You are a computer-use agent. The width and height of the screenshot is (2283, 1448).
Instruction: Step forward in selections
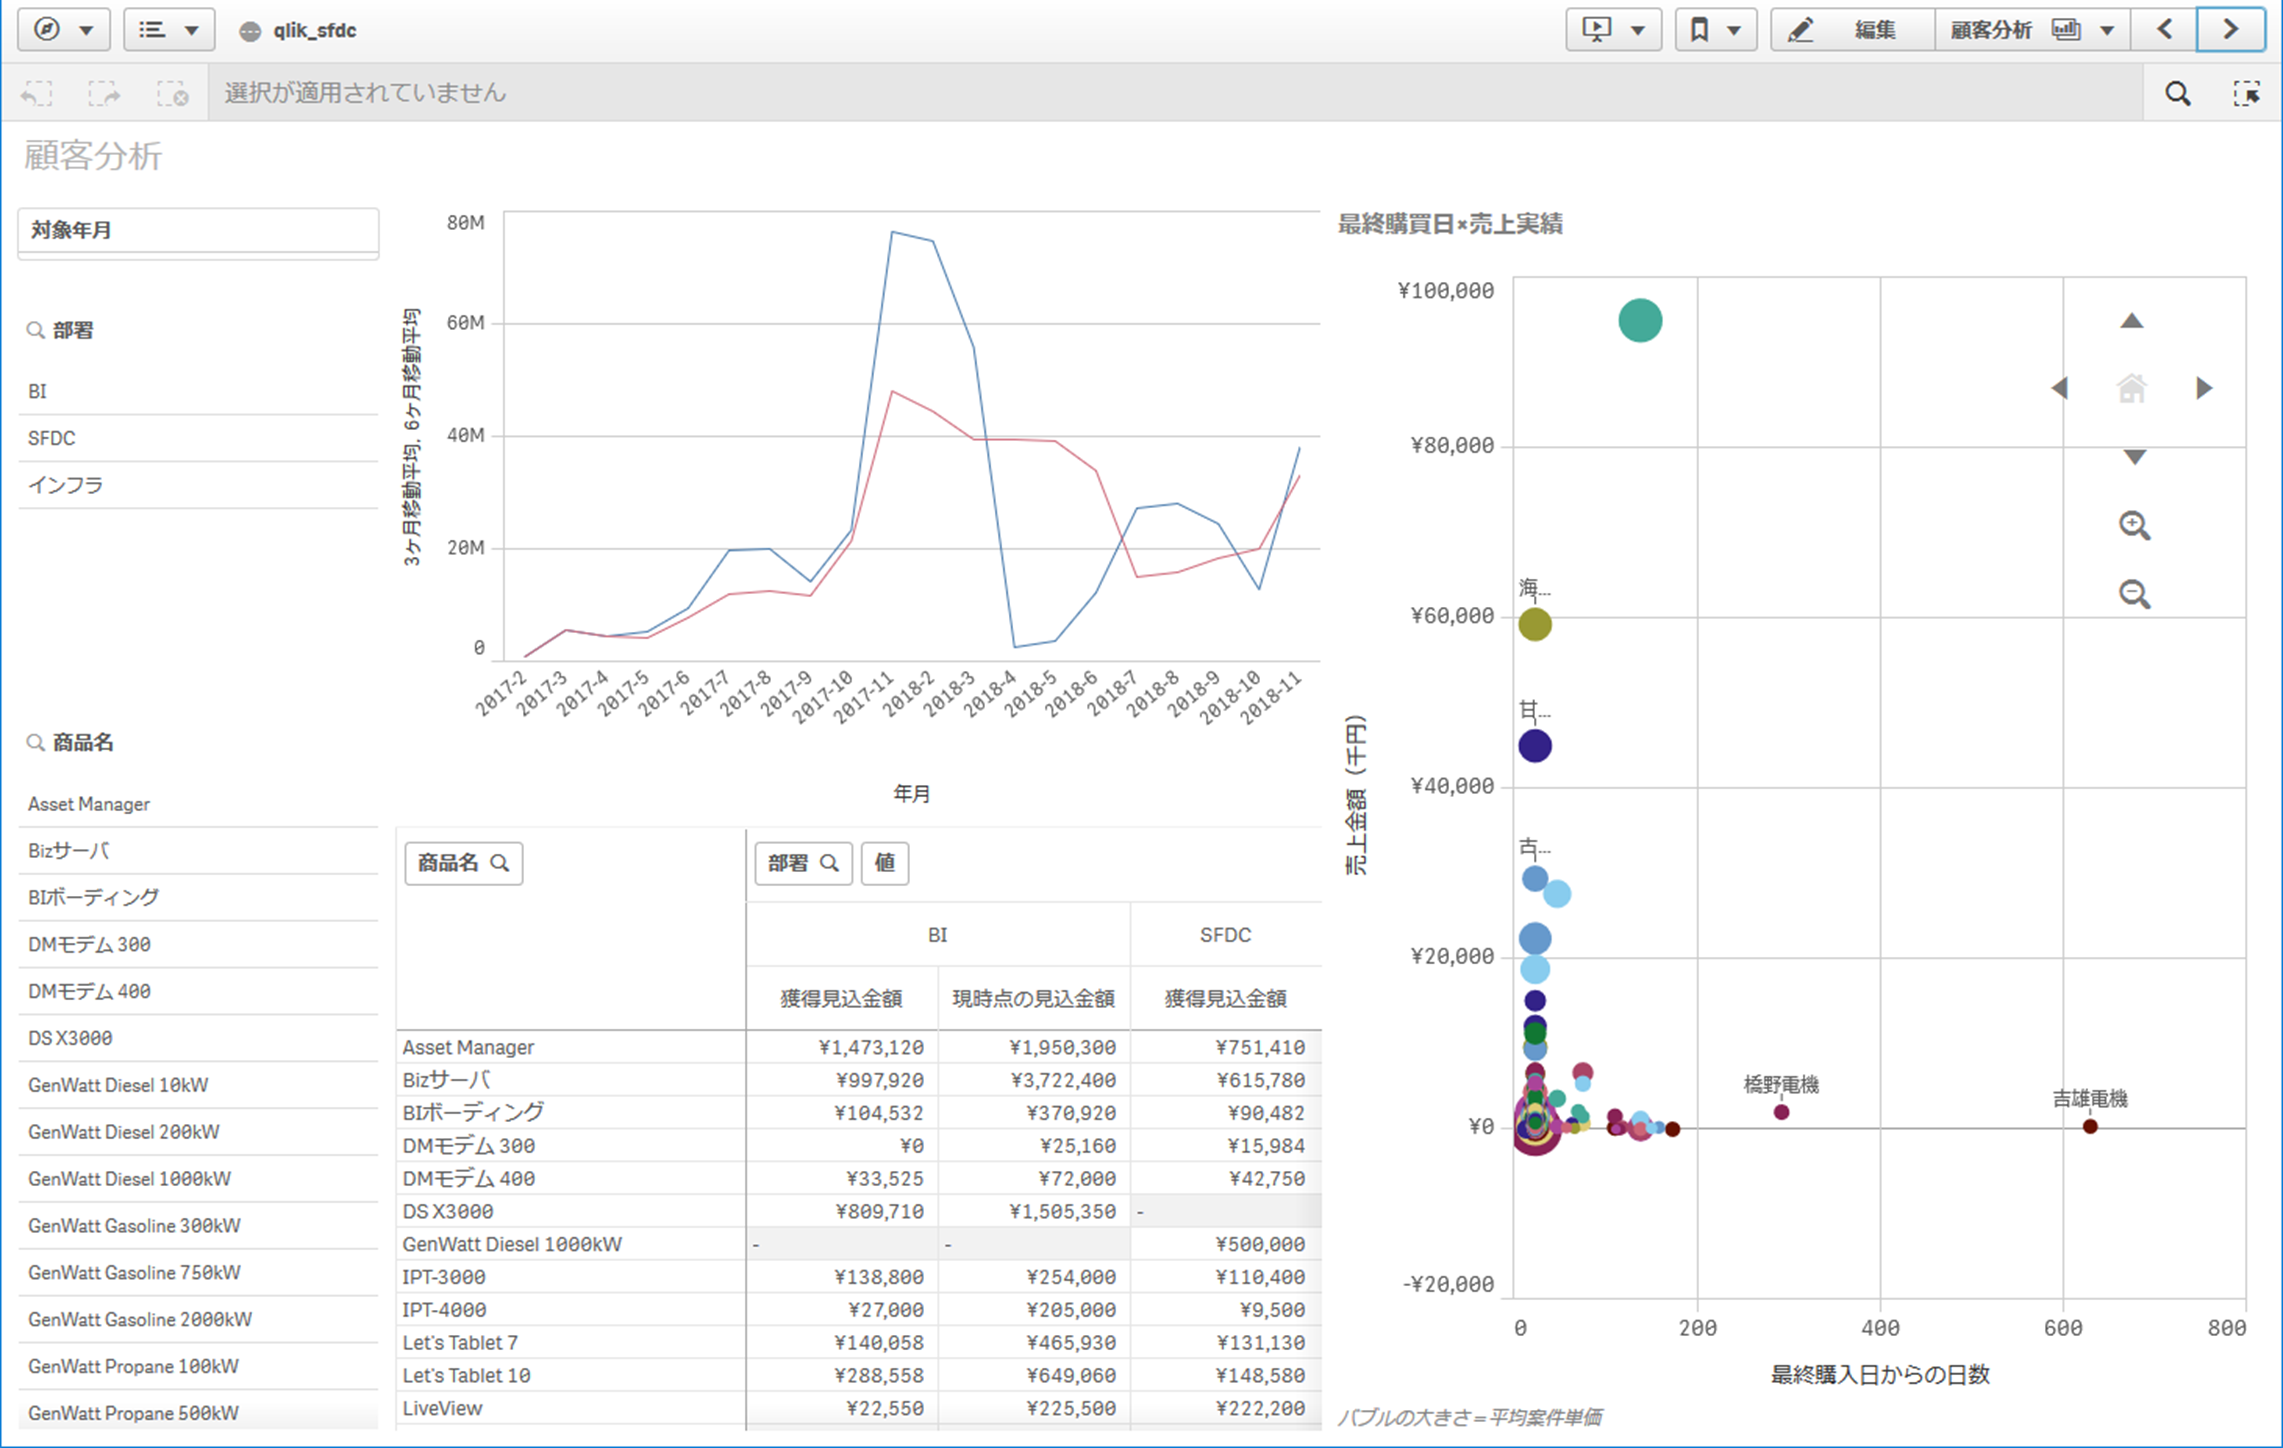(x=104, y=93)
